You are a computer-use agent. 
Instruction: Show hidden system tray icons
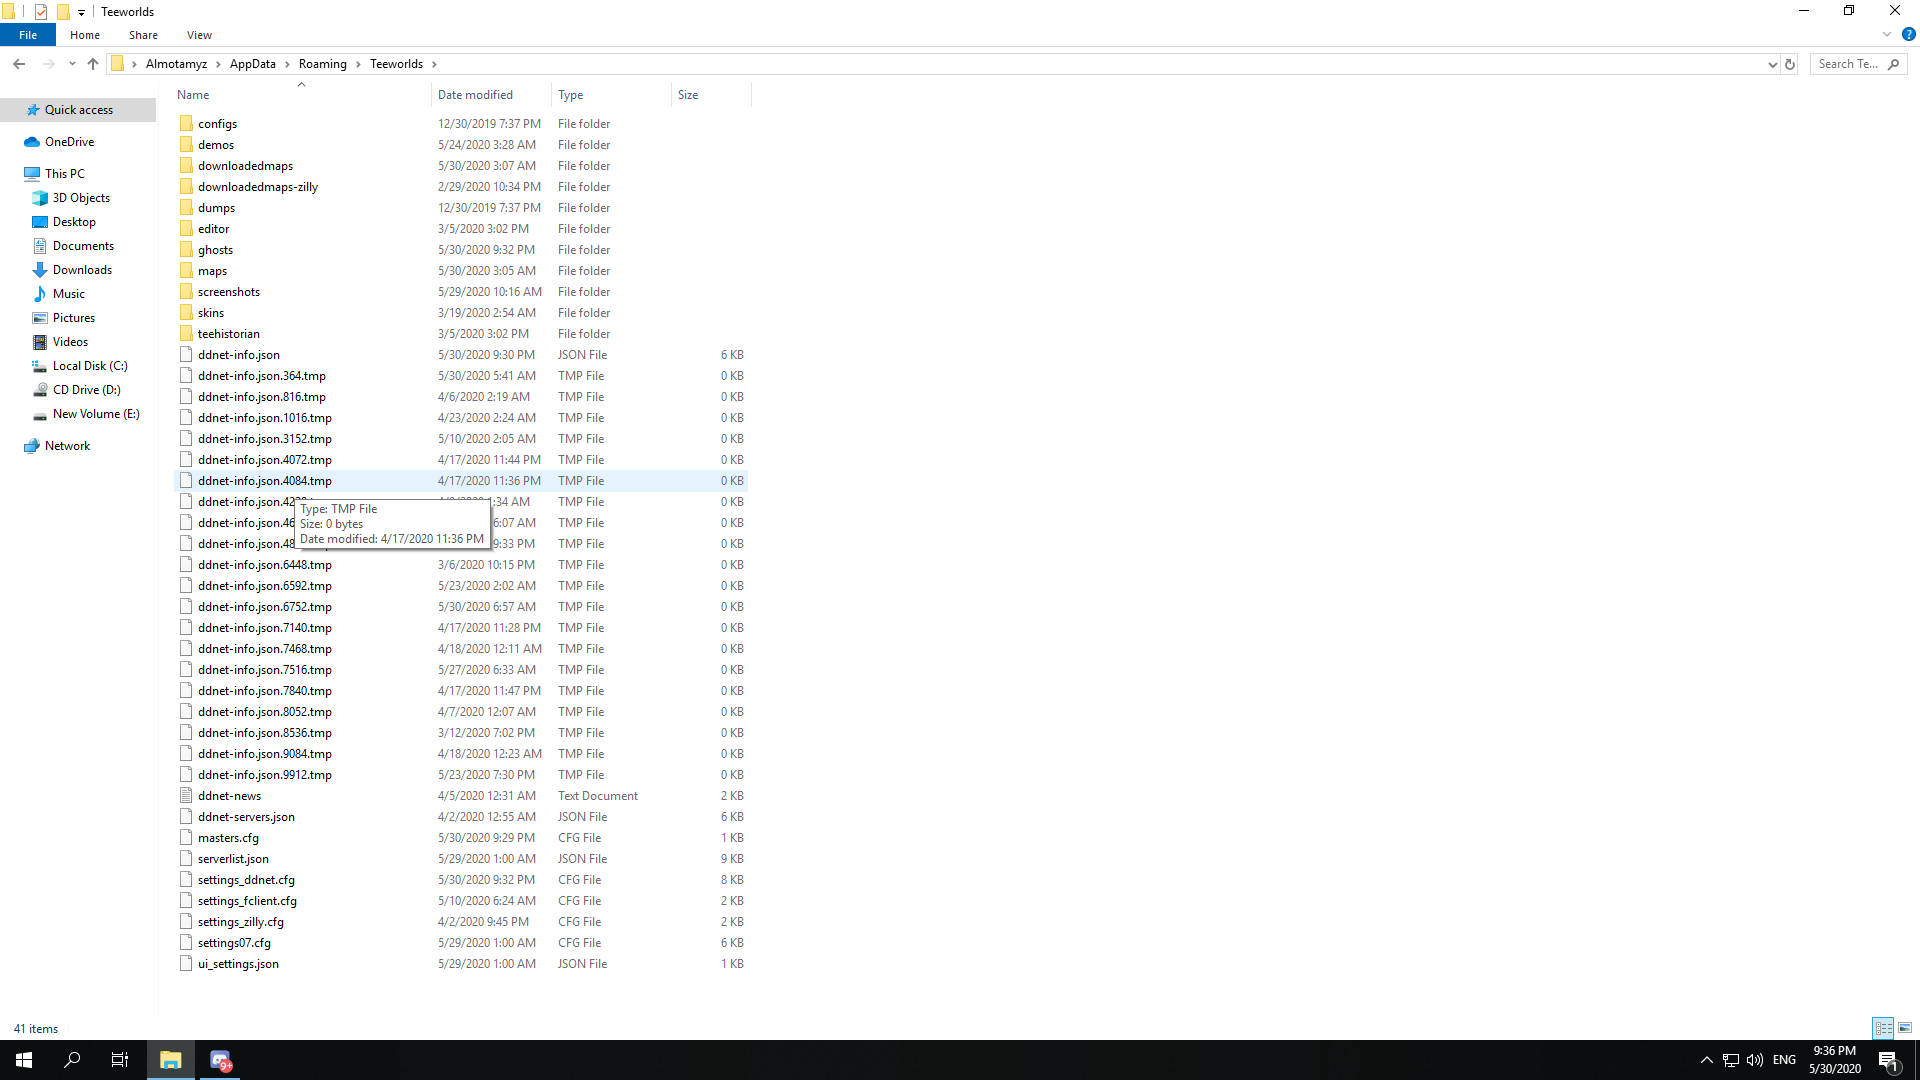click(x=1706, y=1060)
